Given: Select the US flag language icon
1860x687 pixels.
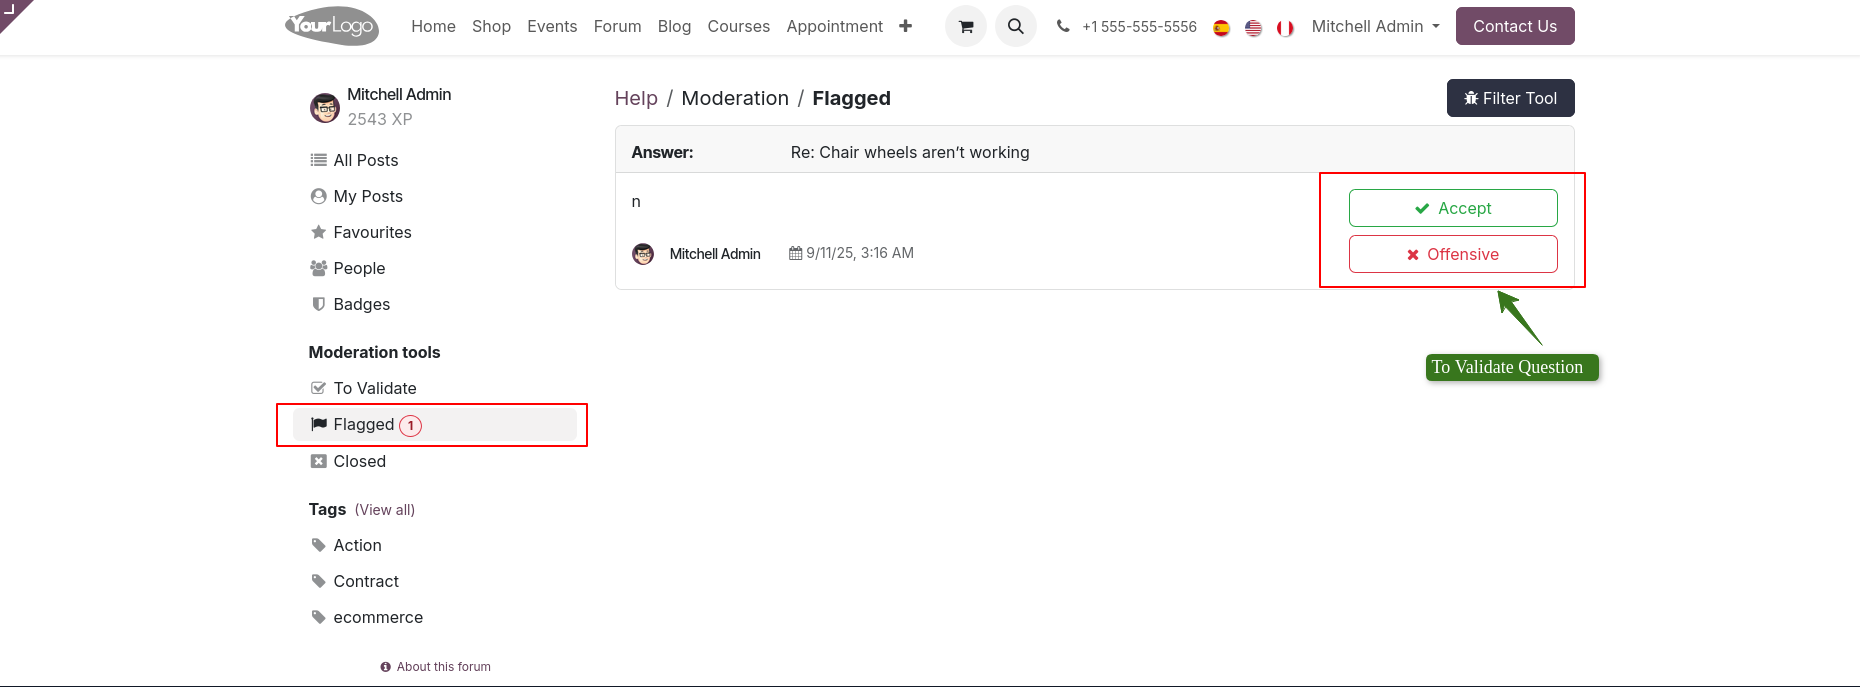Looking at the screenshot, I should pos(1253,28).
